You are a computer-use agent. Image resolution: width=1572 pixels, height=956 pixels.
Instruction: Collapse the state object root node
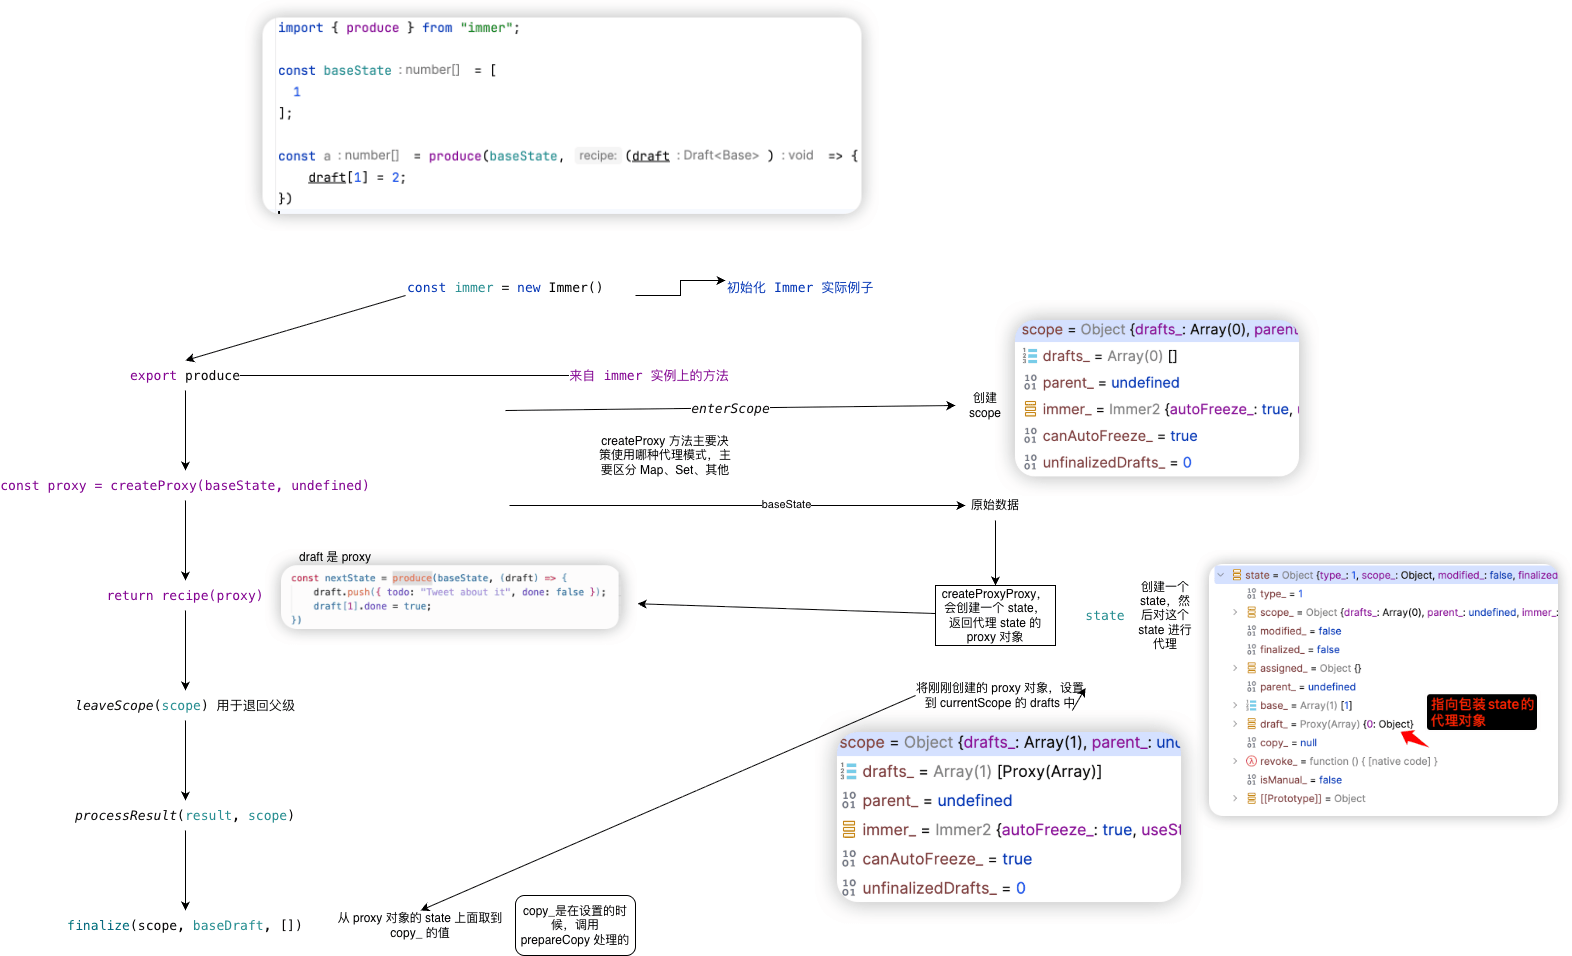[x=1221, y=575]
